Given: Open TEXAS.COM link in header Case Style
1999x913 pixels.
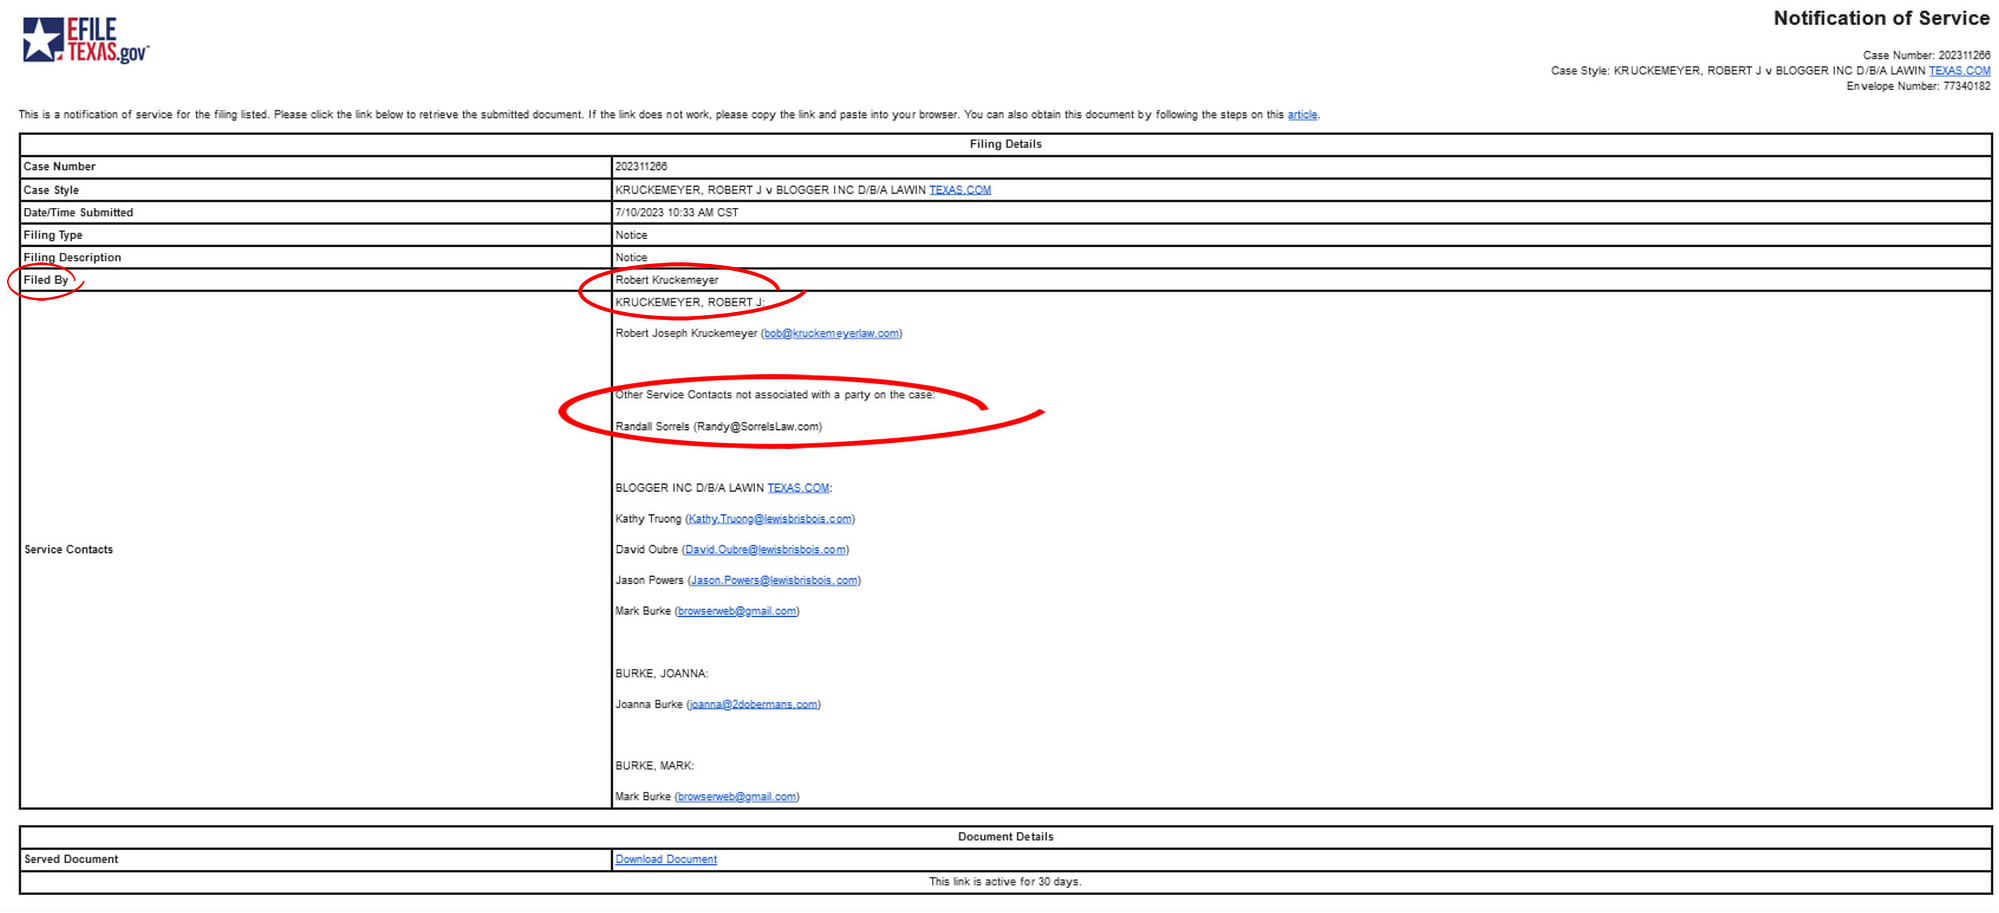Looking at the screenshot, I should 1959,71.
